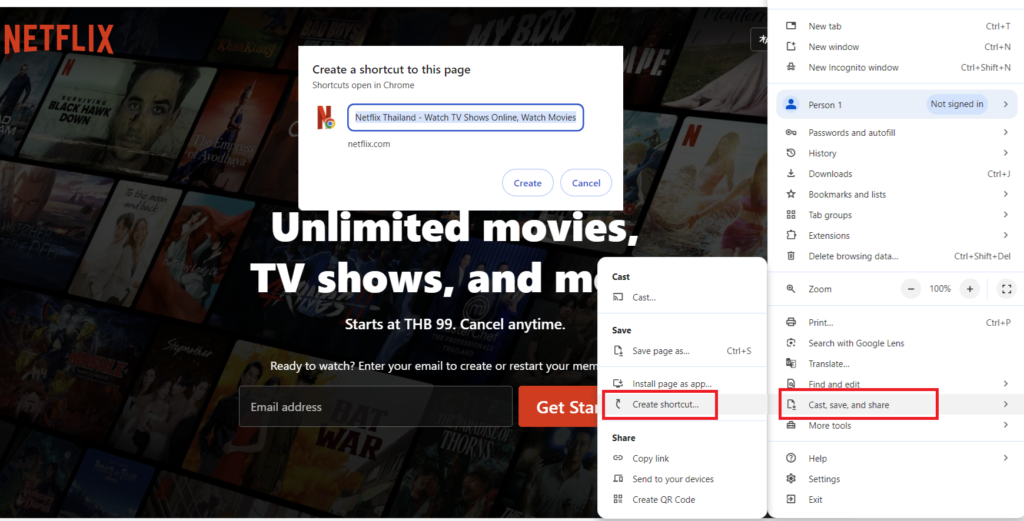Click the Install page as app icon
The height and width of the screenshot is (521, 1024).
(618, 384)
